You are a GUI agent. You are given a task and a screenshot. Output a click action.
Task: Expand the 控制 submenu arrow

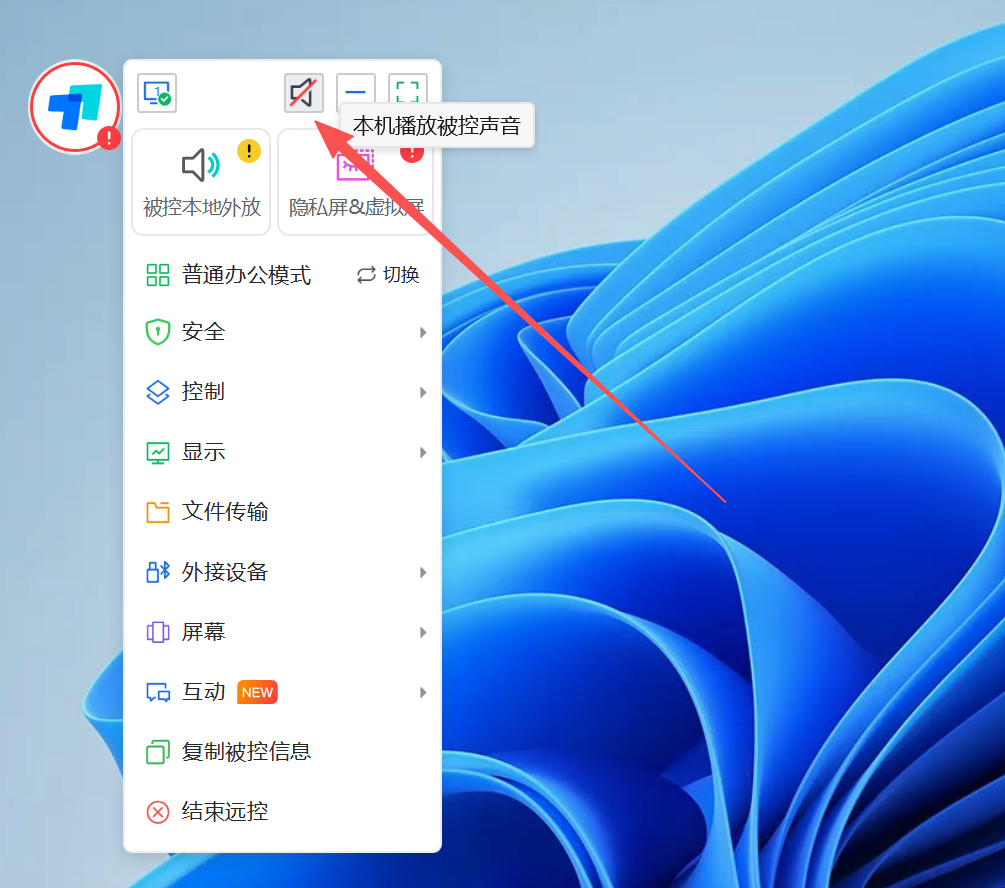point(423,392)
